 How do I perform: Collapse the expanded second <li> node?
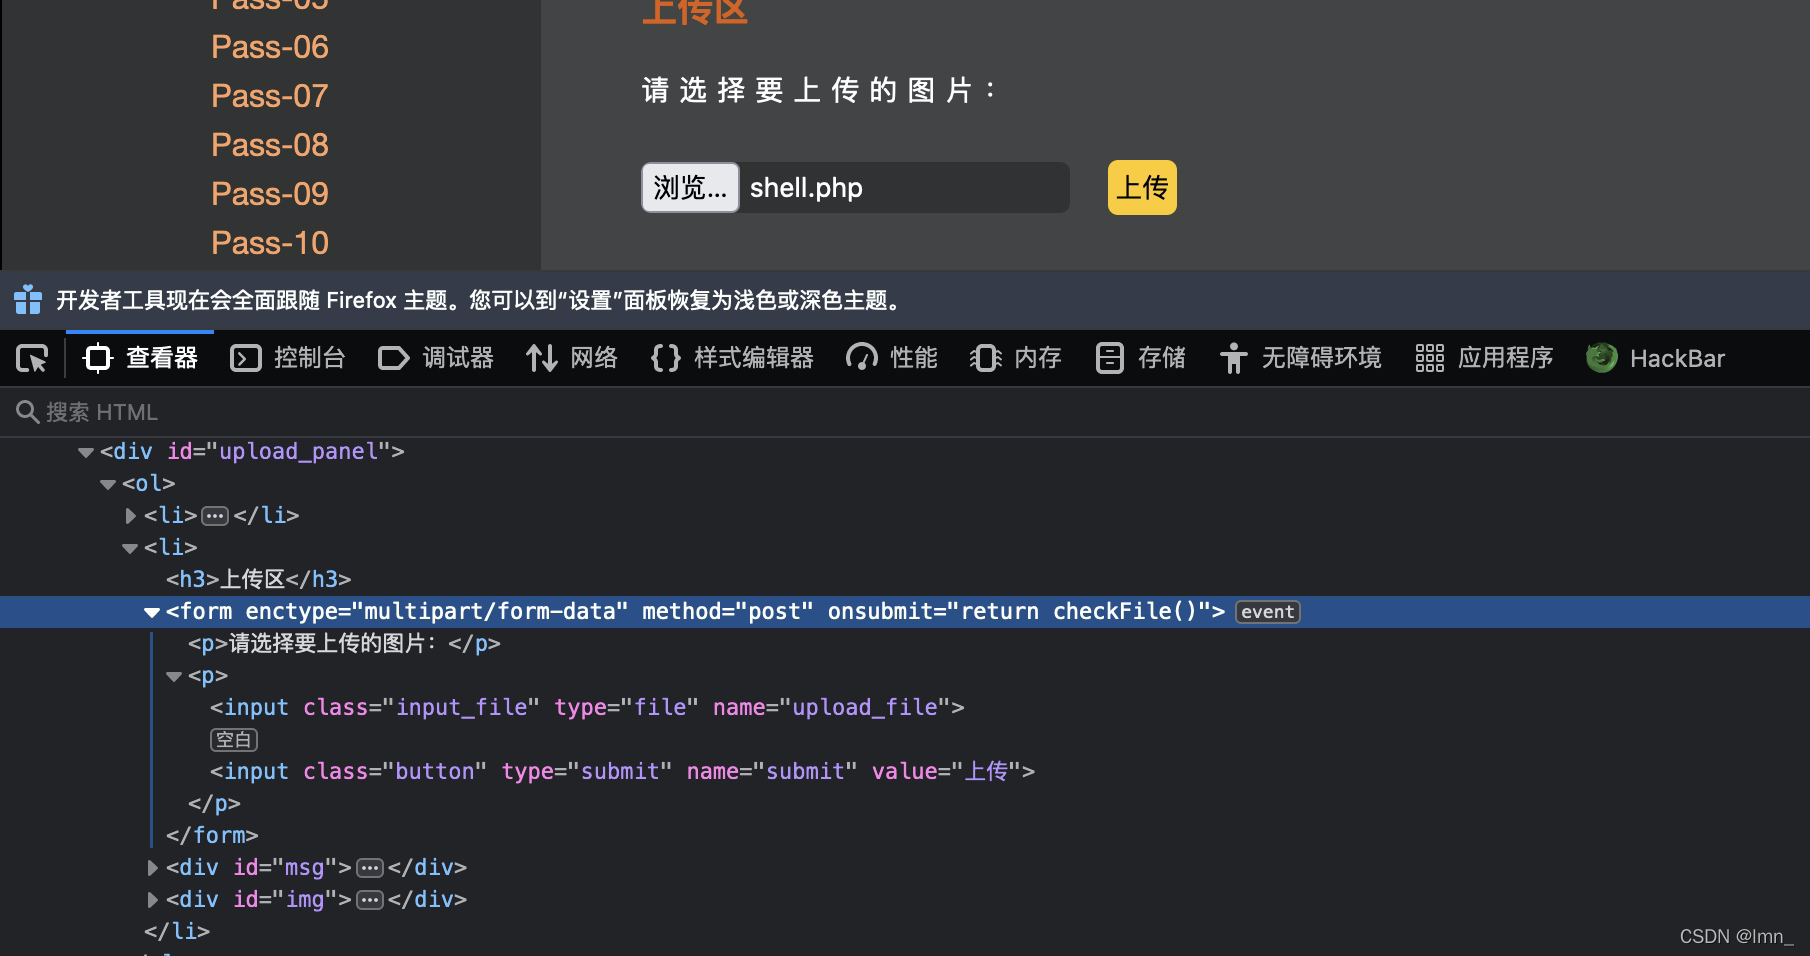coord(130,548)
